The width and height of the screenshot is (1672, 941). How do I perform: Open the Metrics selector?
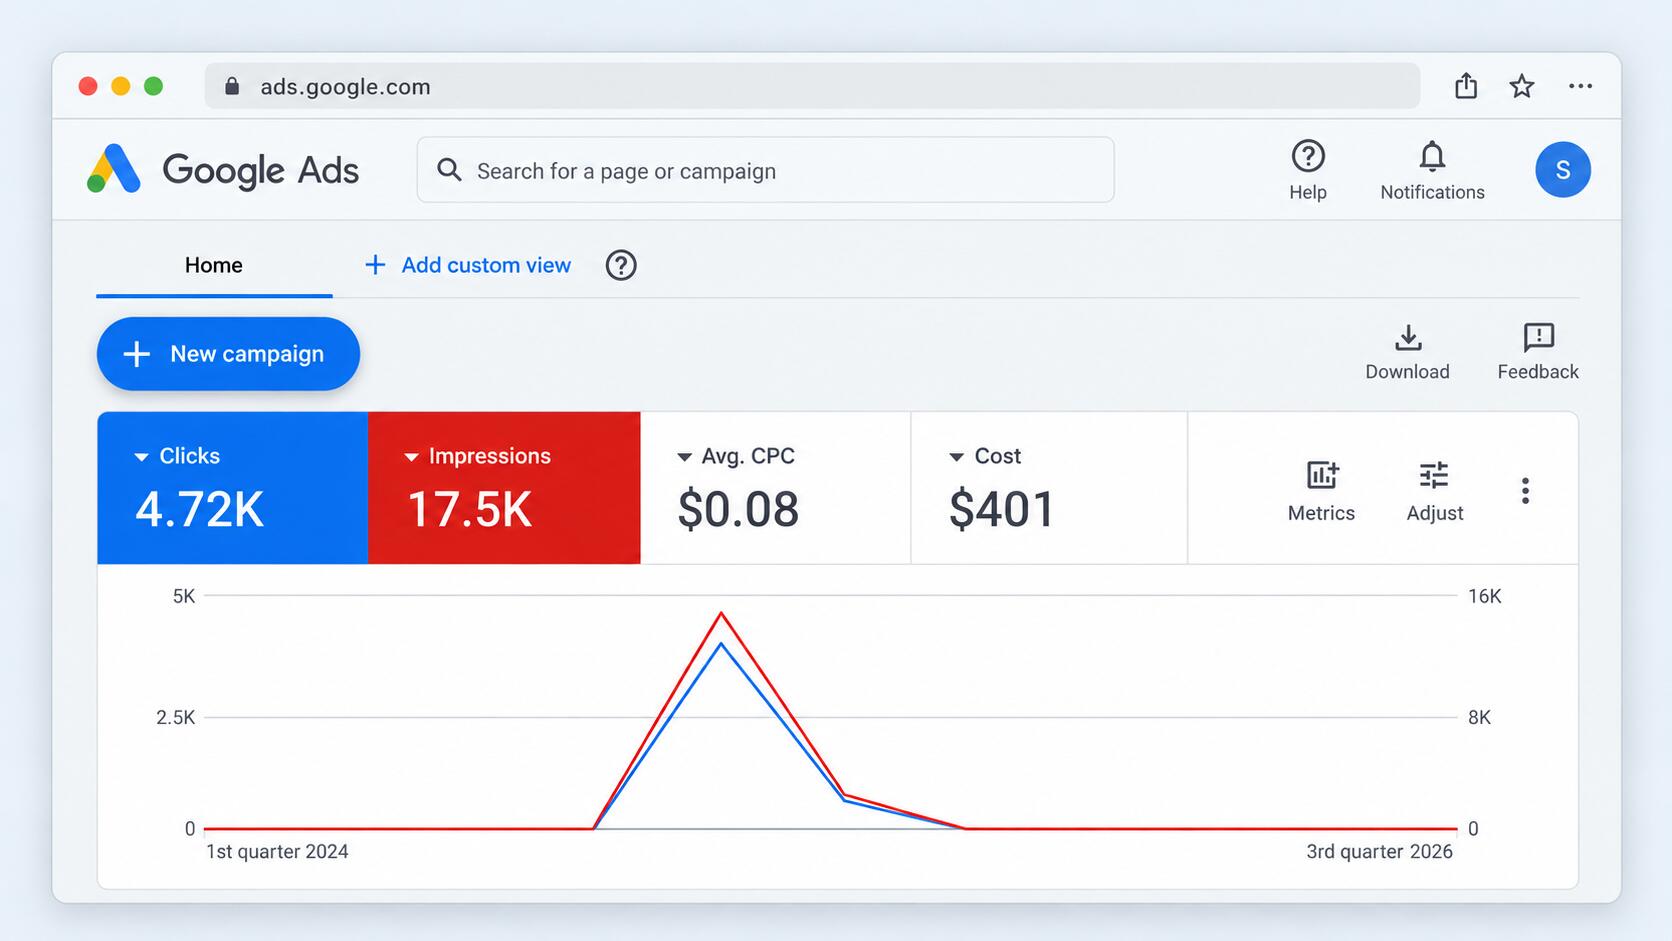coord(1321,491)
